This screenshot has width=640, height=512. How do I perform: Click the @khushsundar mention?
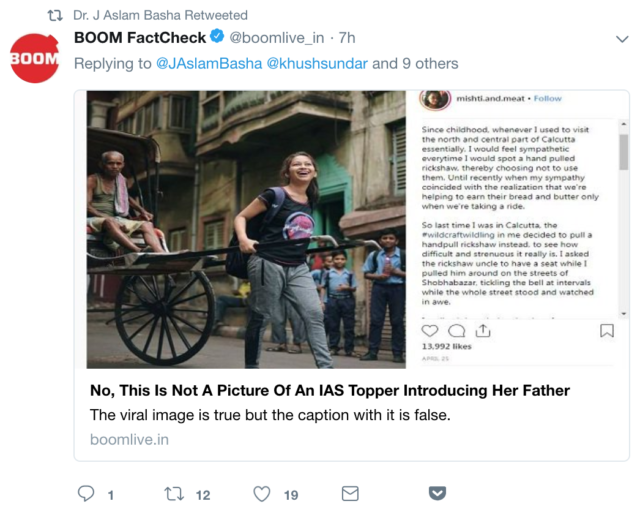(316, 64)
